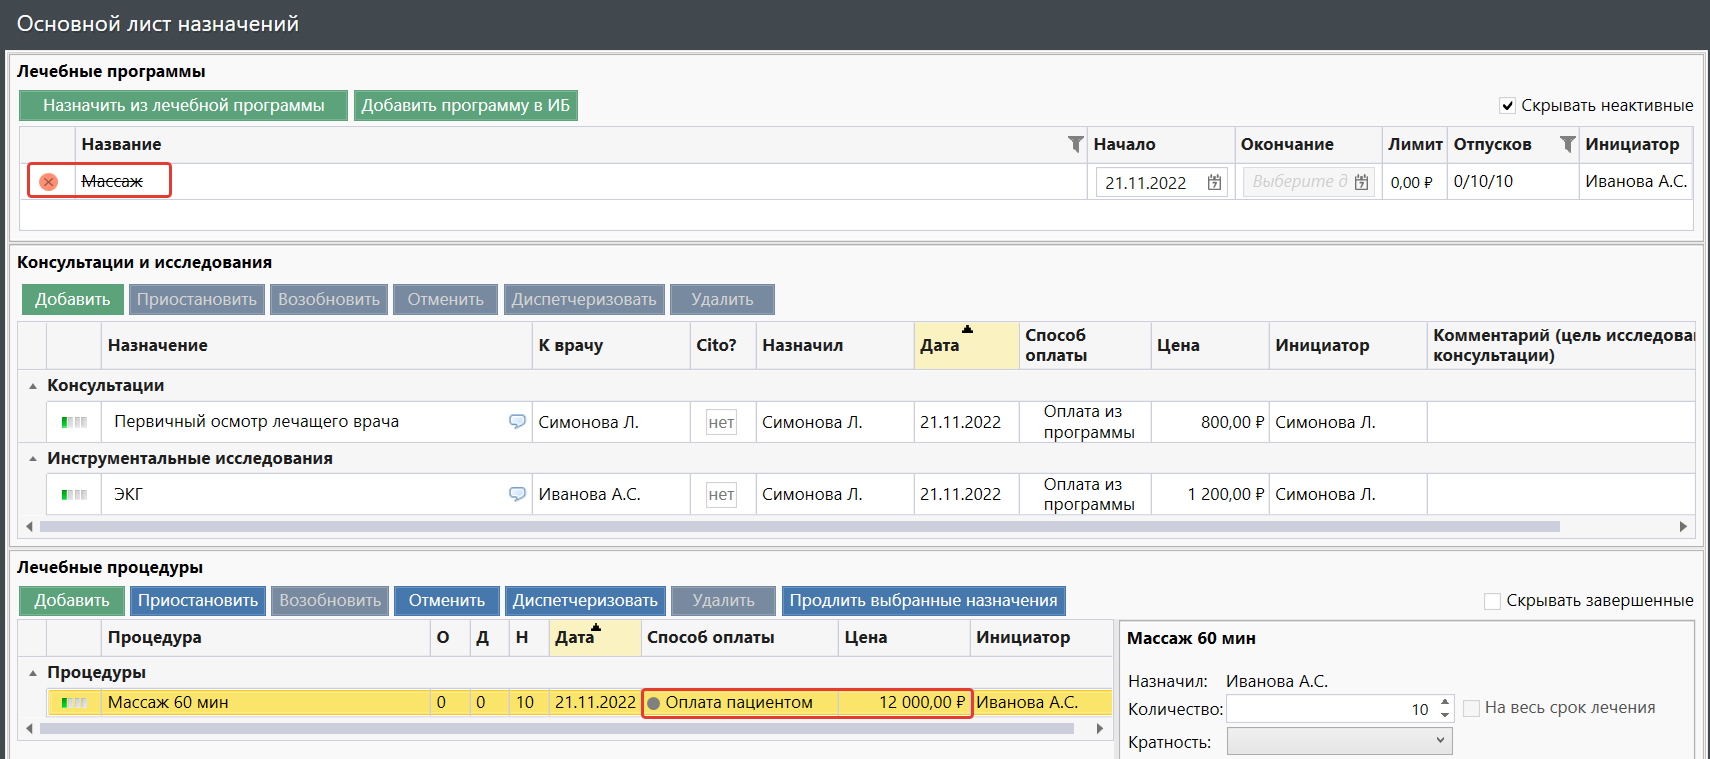Enable the Скрывать завершенные checkbox
This screenshot has height=759, width=1710.
click(x=1492, y=601)
